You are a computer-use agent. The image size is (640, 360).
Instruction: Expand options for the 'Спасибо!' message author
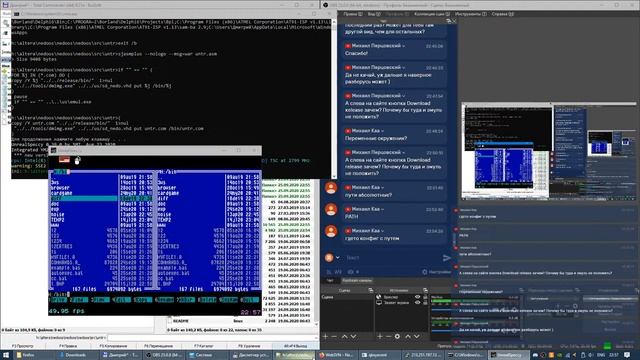404,46
